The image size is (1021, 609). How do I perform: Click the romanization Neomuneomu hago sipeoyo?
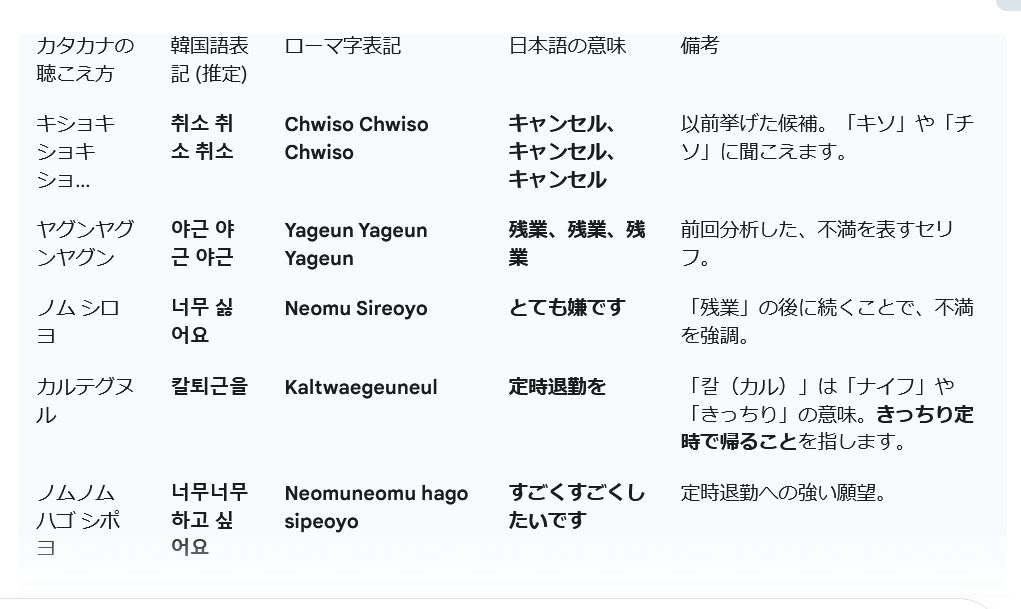376,507
